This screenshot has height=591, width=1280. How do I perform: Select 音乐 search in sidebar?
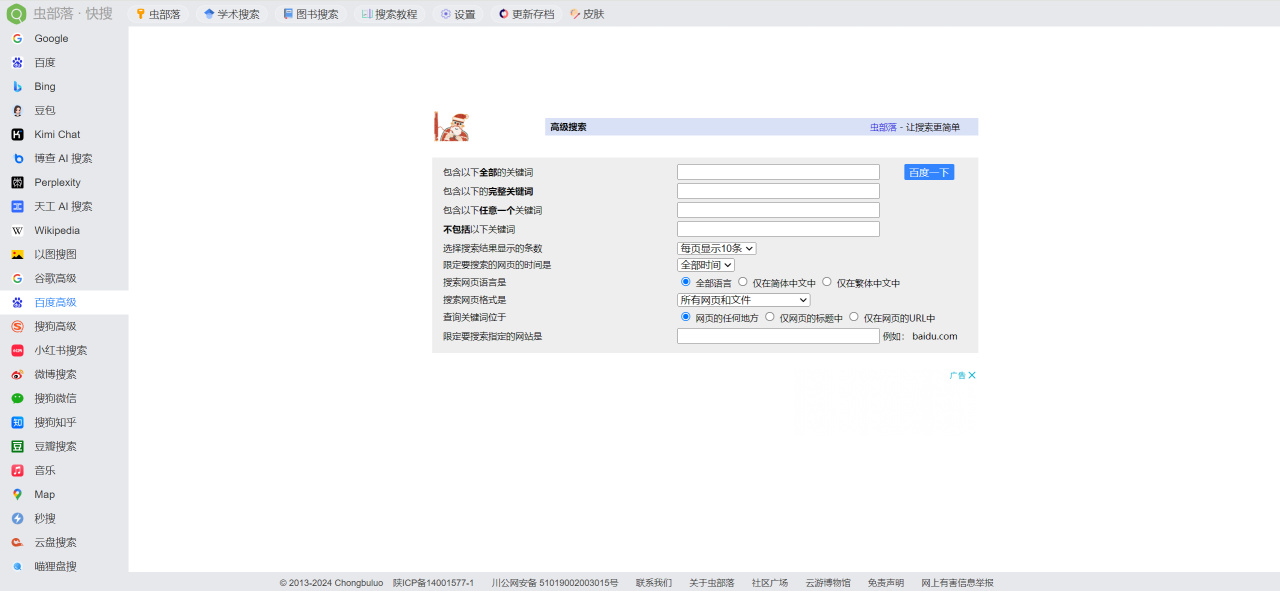click(x=64, y=470)
